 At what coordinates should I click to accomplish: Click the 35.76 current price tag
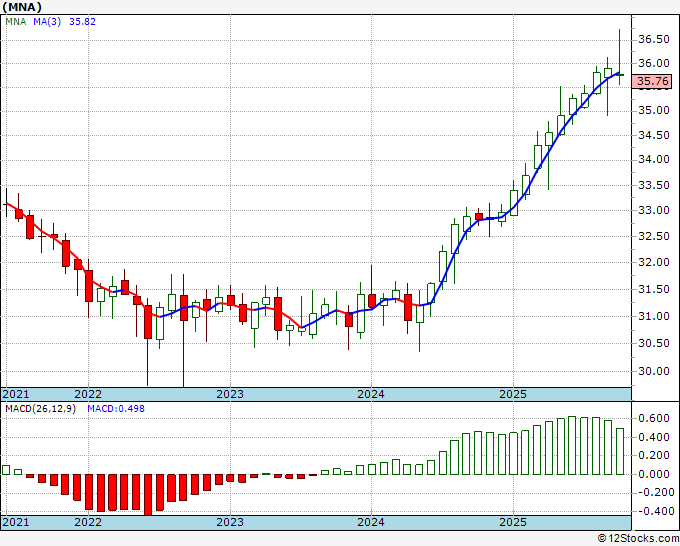[653, 81]
